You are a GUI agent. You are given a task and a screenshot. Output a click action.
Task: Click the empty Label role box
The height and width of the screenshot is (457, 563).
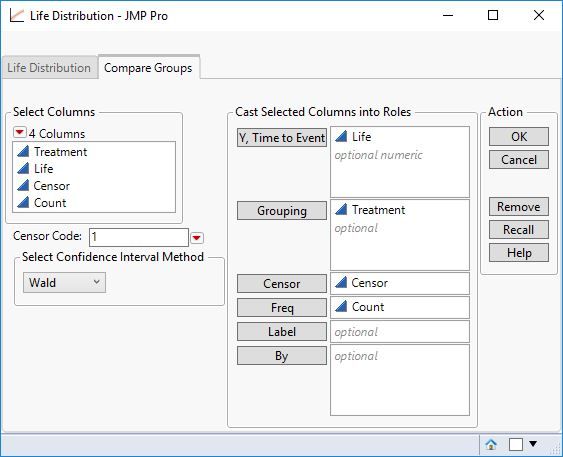click(x=400, y=331)
